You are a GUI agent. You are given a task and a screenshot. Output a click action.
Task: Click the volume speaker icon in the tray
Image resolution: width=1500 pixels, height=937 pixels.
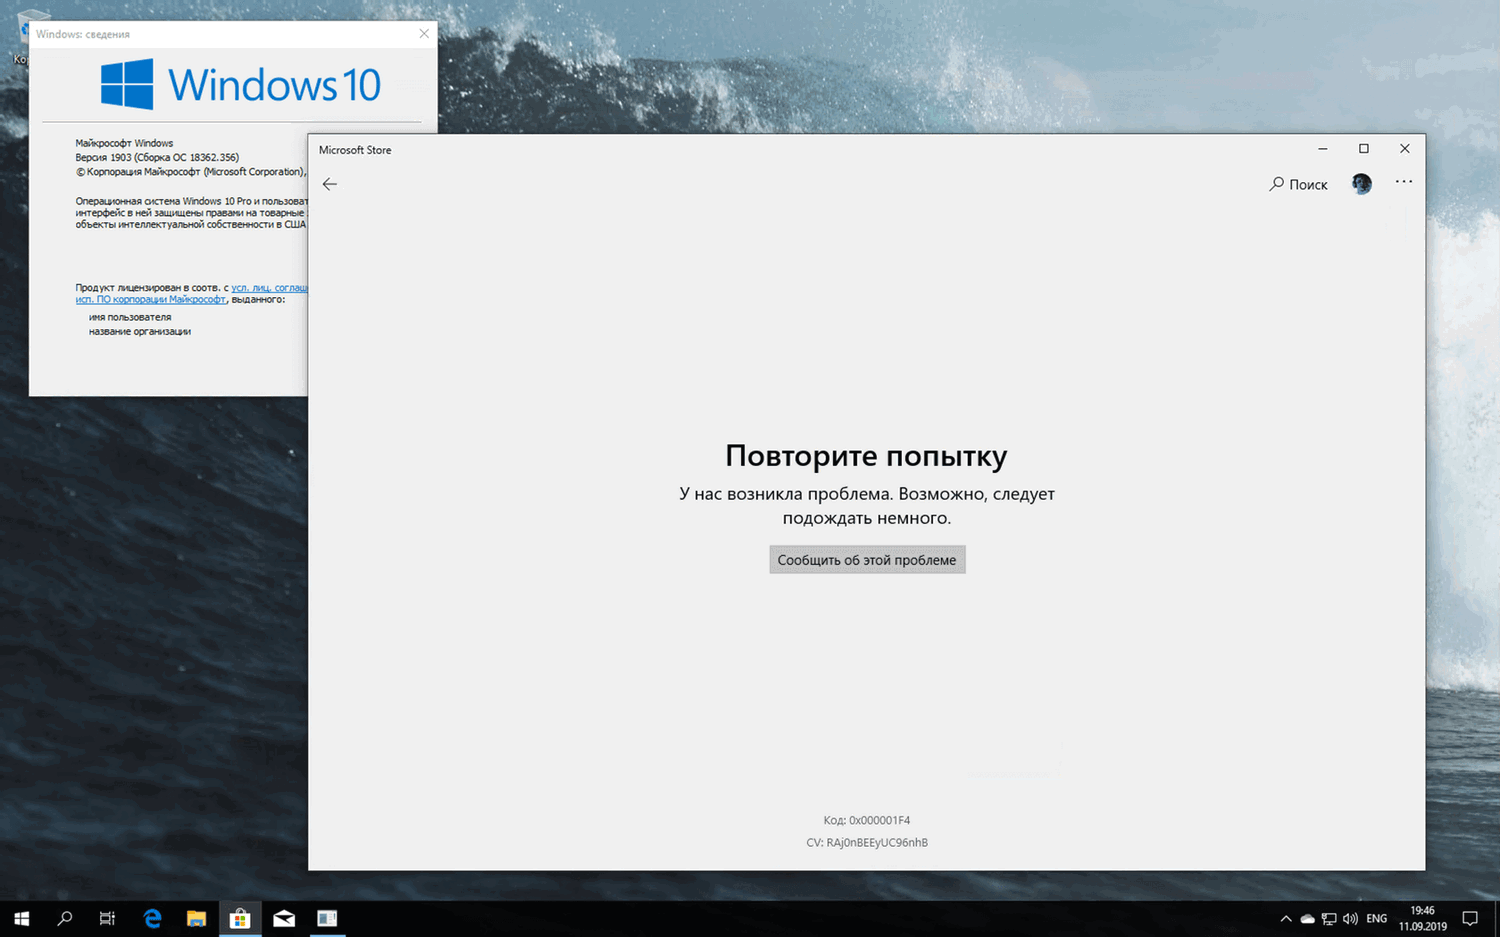1350,918
